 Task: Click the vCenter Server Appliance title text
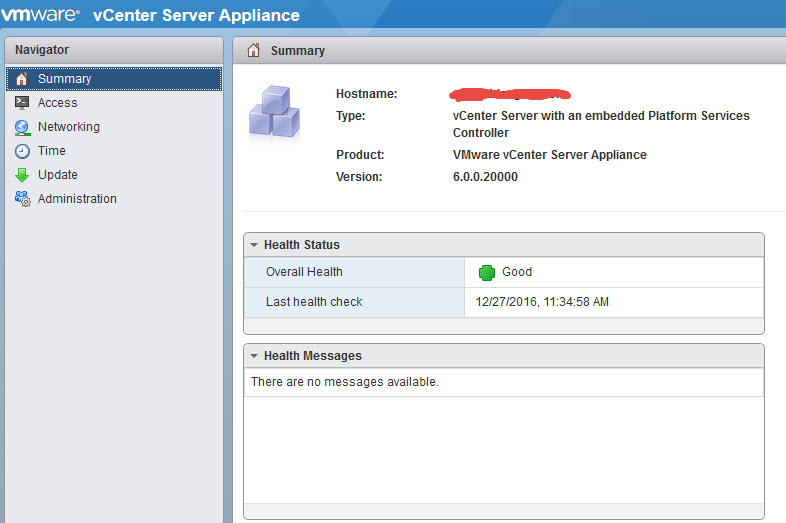[196, 15]
